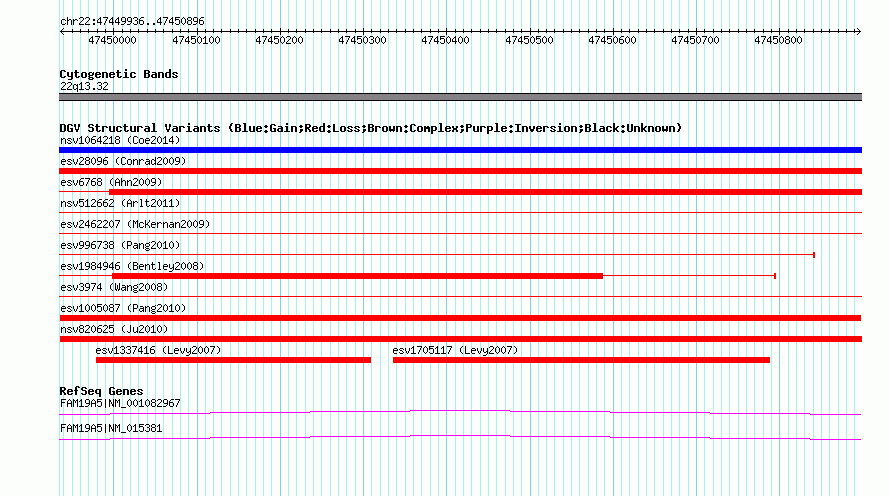Click the magenta intron line for NM_015381
This screenshot has width=890, height=496.
click(x=460, y=437)
